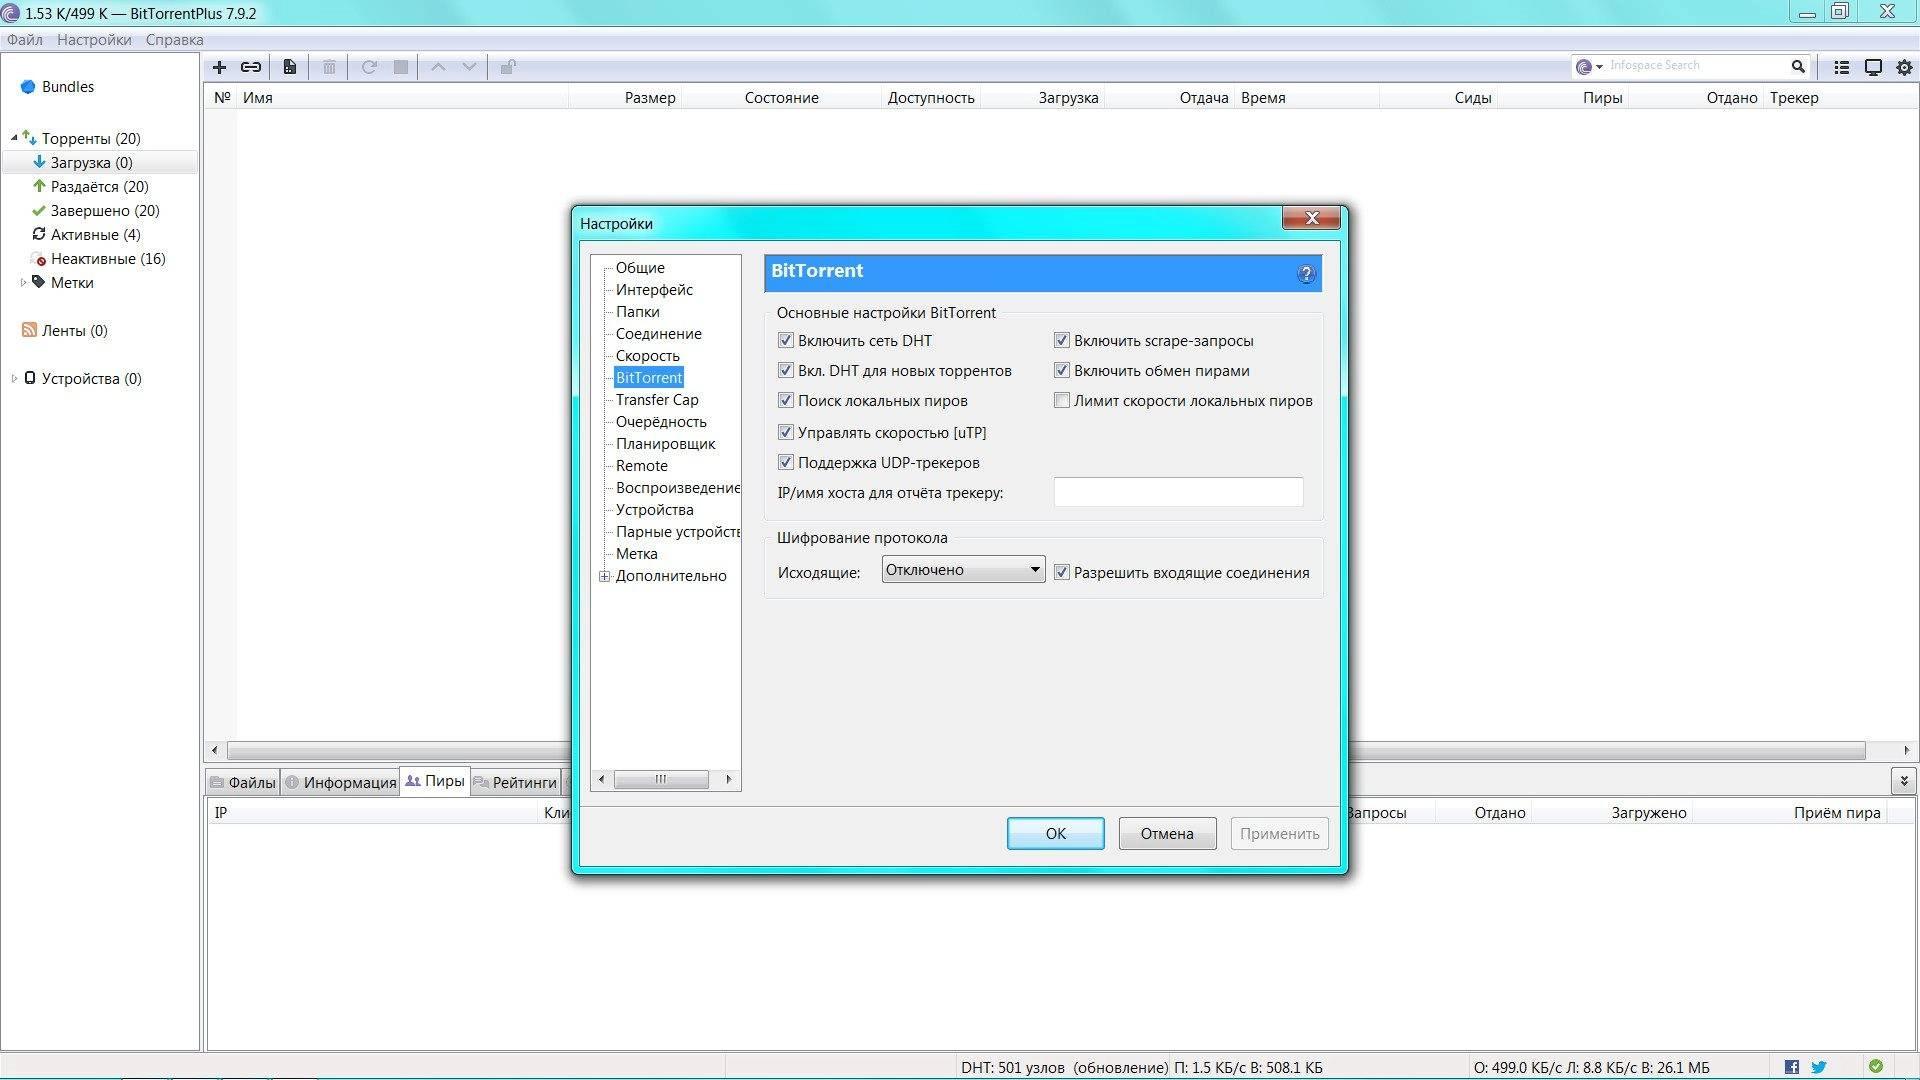Expand Дополнительно in settings tree
This screenshot has height=1080, width=1920.
[604, 576]
